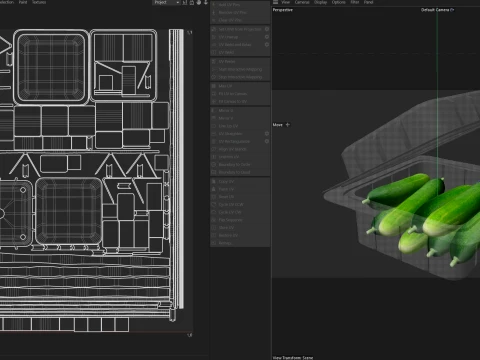Image resolution: width=480 pixels, height=360 pixels.
Task: Open the viewport Filter menu
Action: coord(355,2)
